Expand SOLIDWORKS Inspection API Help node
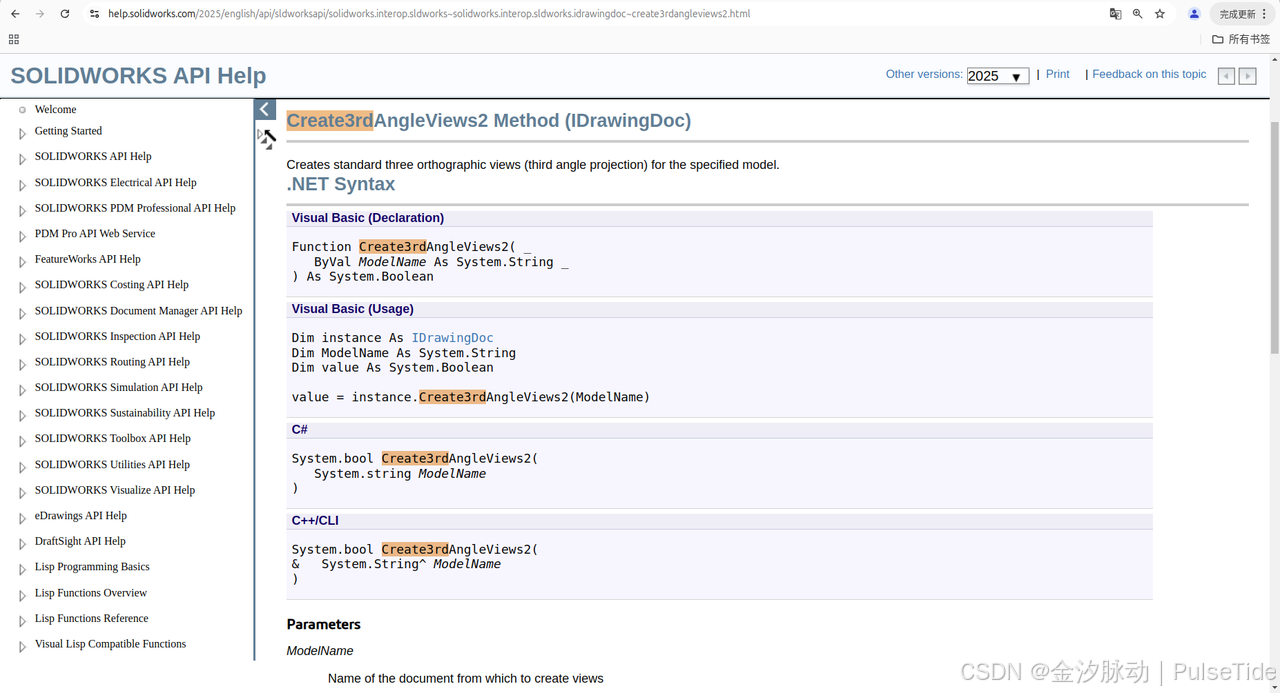This screenshot has width=1280, height=693. tap(22, 339)
